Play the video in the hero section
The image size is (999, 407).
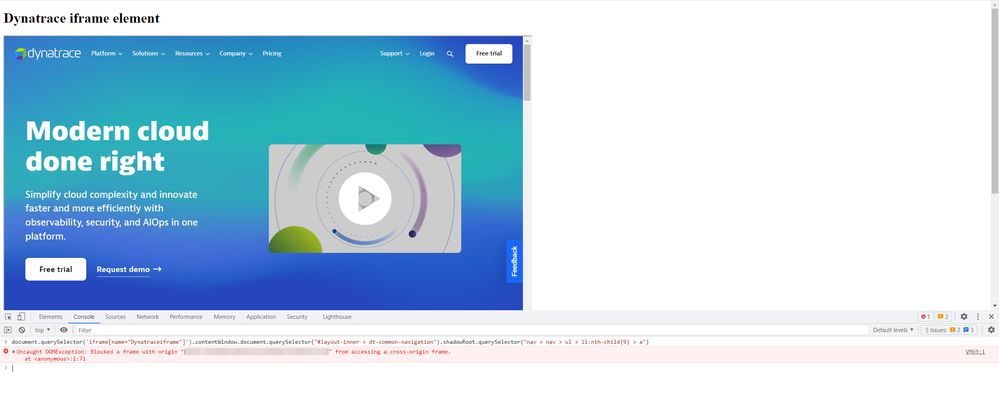coord(364,199)
